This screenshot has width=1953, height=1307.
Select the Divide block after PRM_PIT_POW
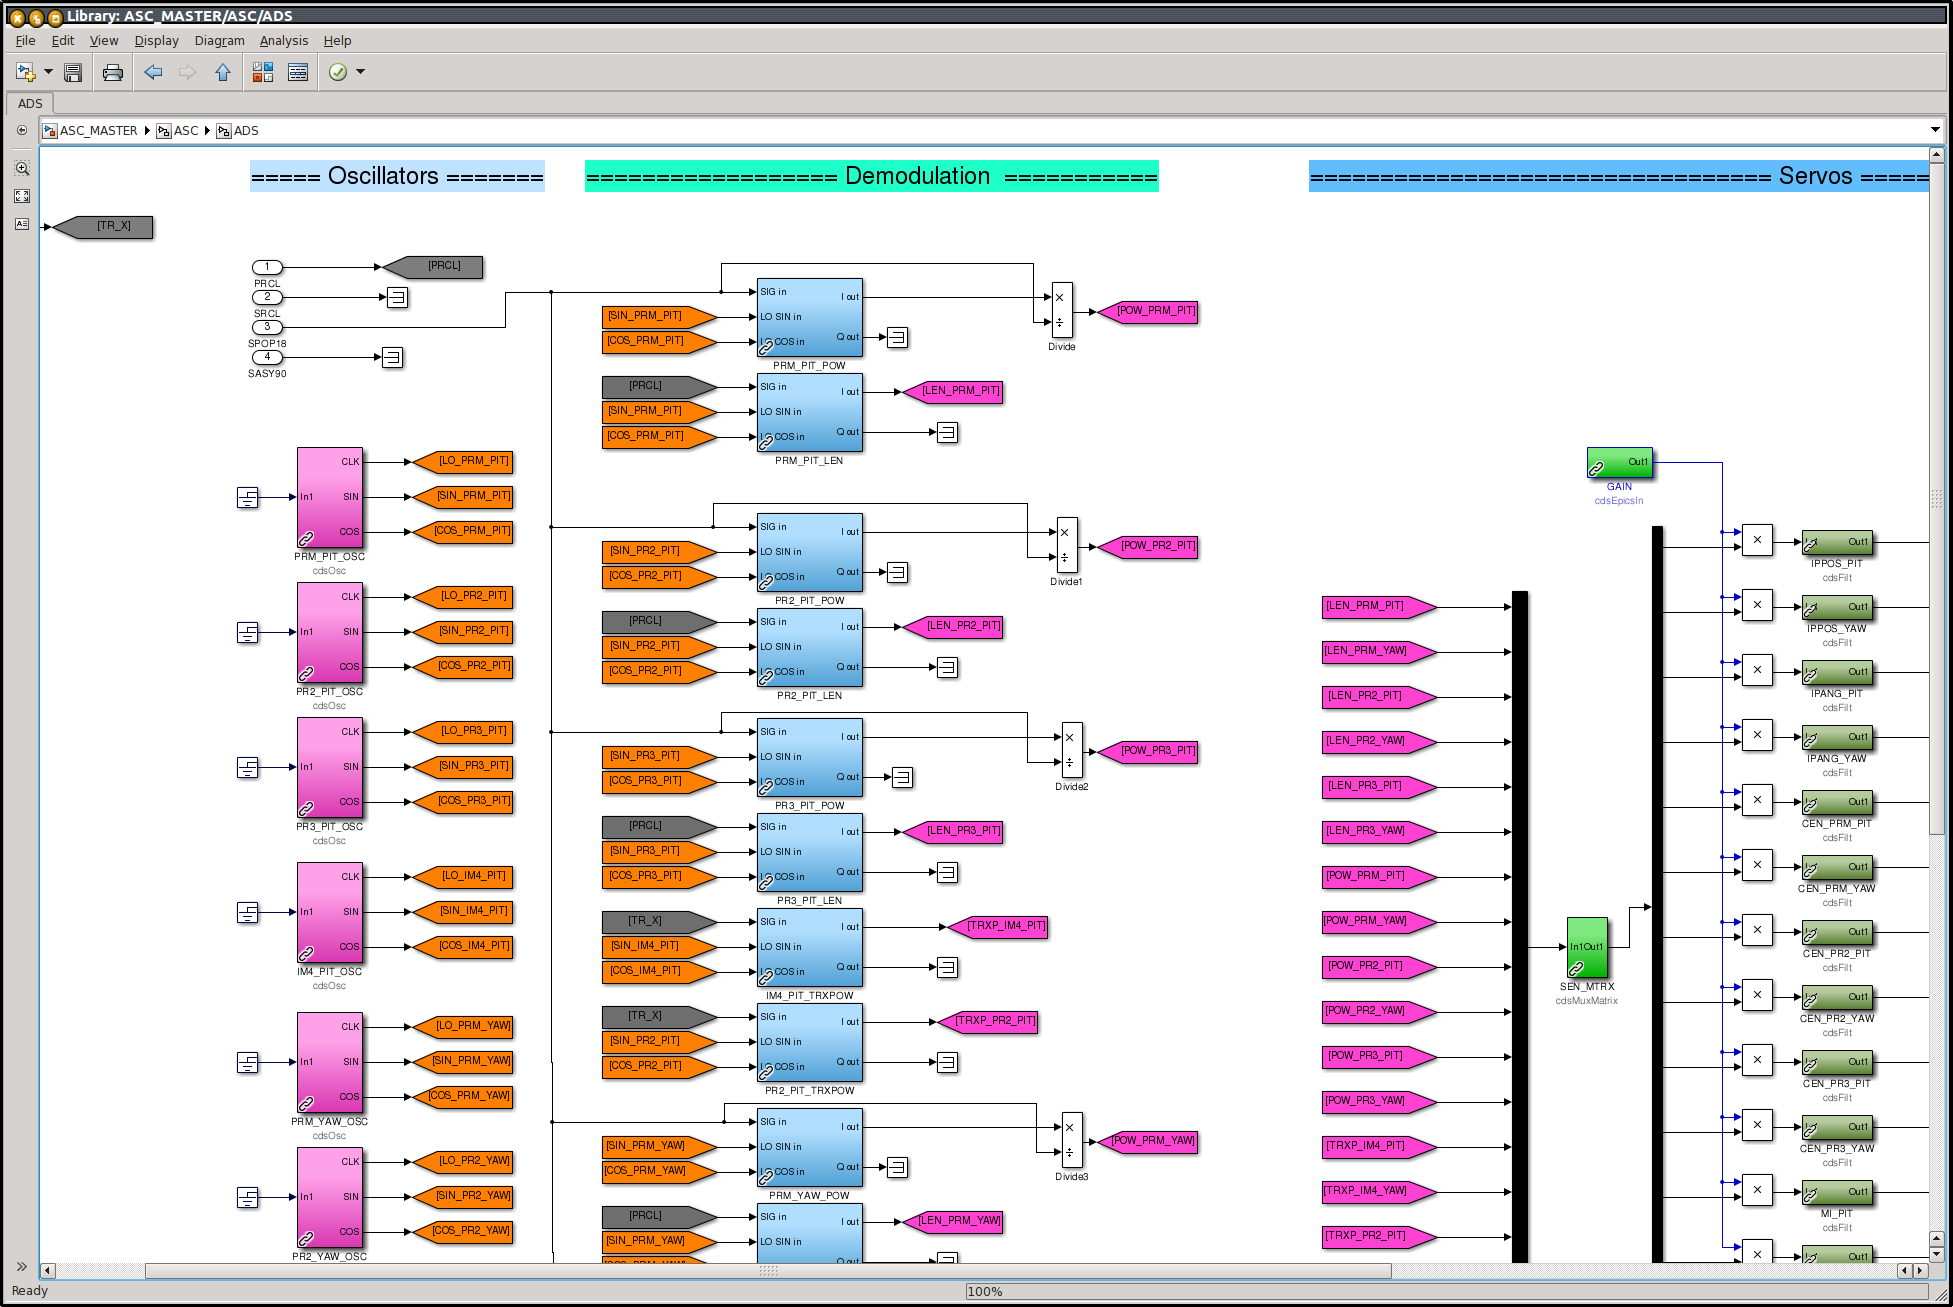click(1062, 310)
